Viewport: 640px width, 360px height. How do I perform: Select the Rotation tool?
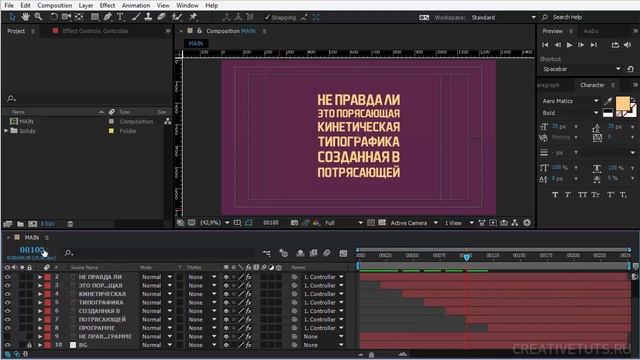53,17
